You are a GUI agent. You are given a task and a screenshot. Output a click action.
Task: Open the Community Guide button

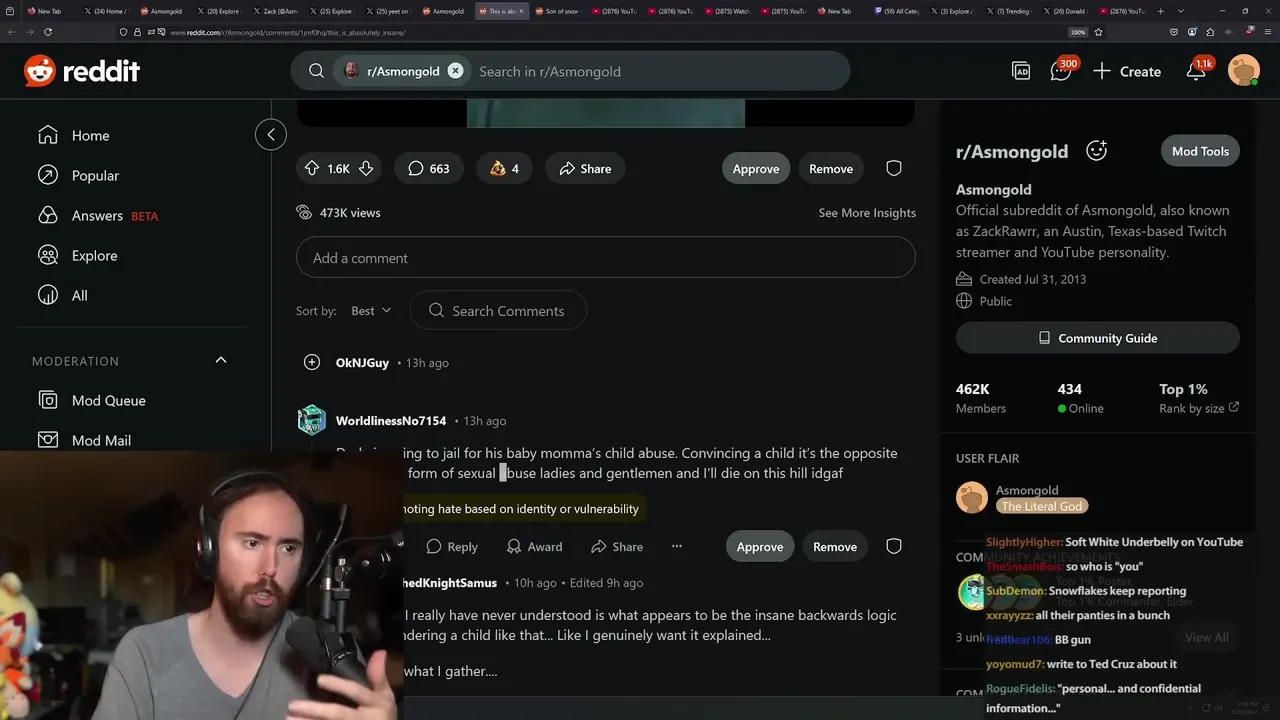[x=1098, y=338]
